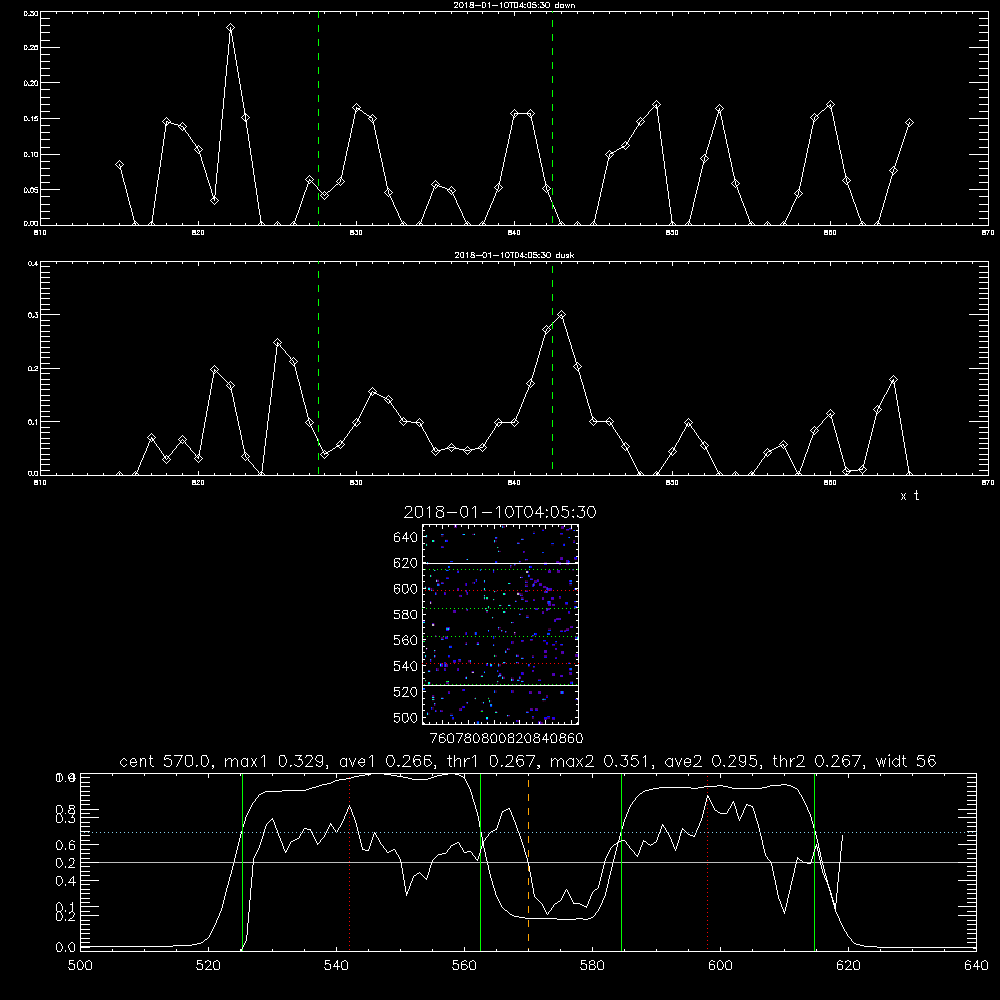Click the red dotted line near 598 in bottom plot

point(707,861)
